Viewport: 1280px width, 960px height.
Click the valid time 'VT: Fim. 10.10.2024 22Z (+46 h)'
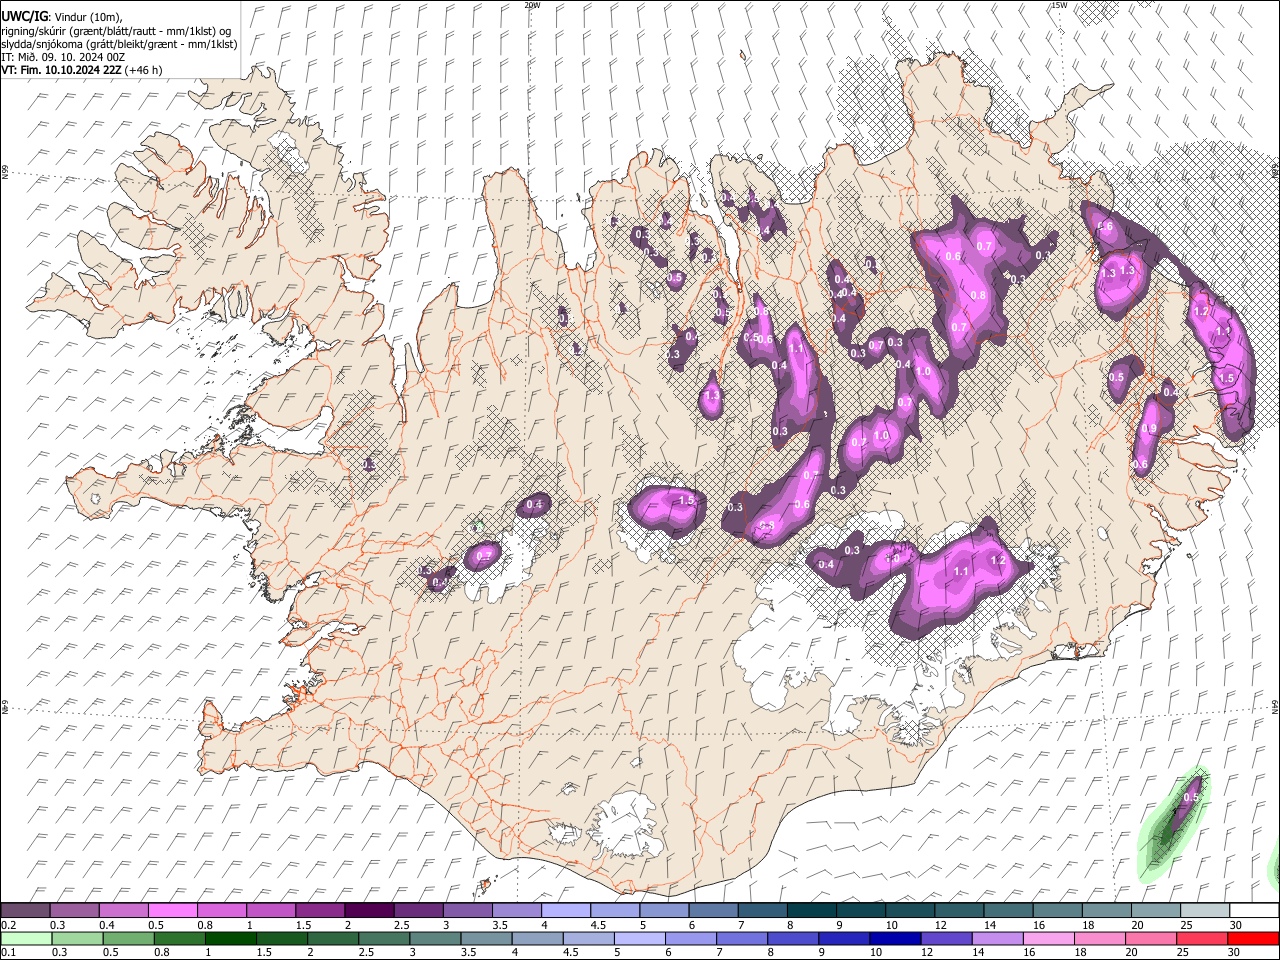(82, 71)
